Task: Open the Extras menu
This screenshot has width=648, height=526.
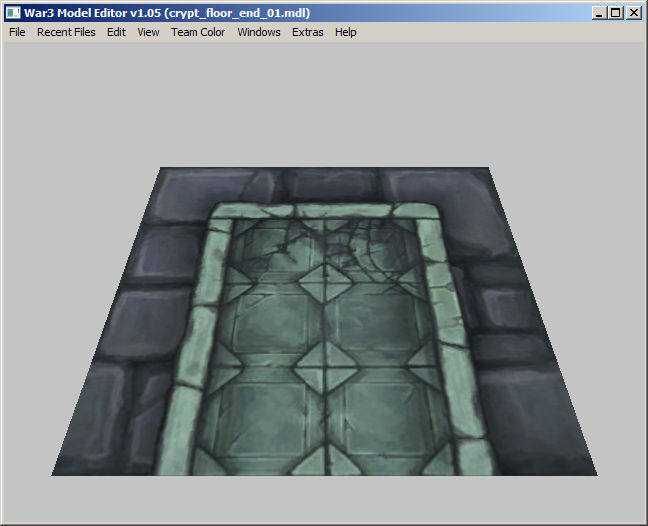Action: [x=307, y=32]
